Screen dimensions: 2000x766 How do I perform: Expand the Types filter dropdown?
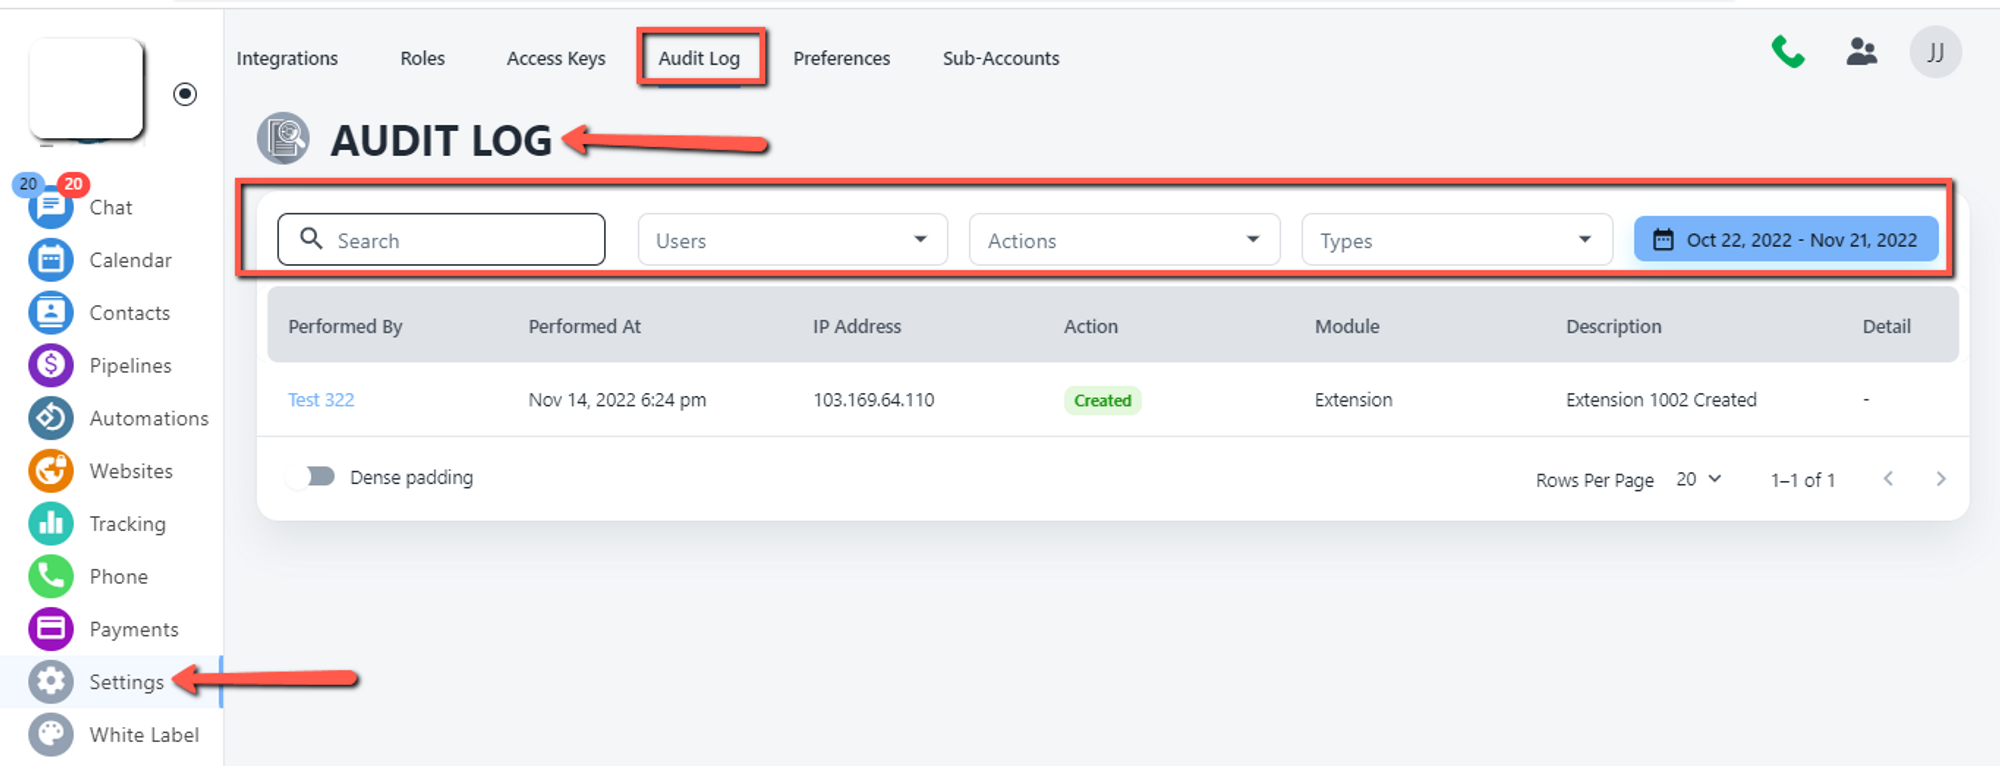pos(1456,240)
